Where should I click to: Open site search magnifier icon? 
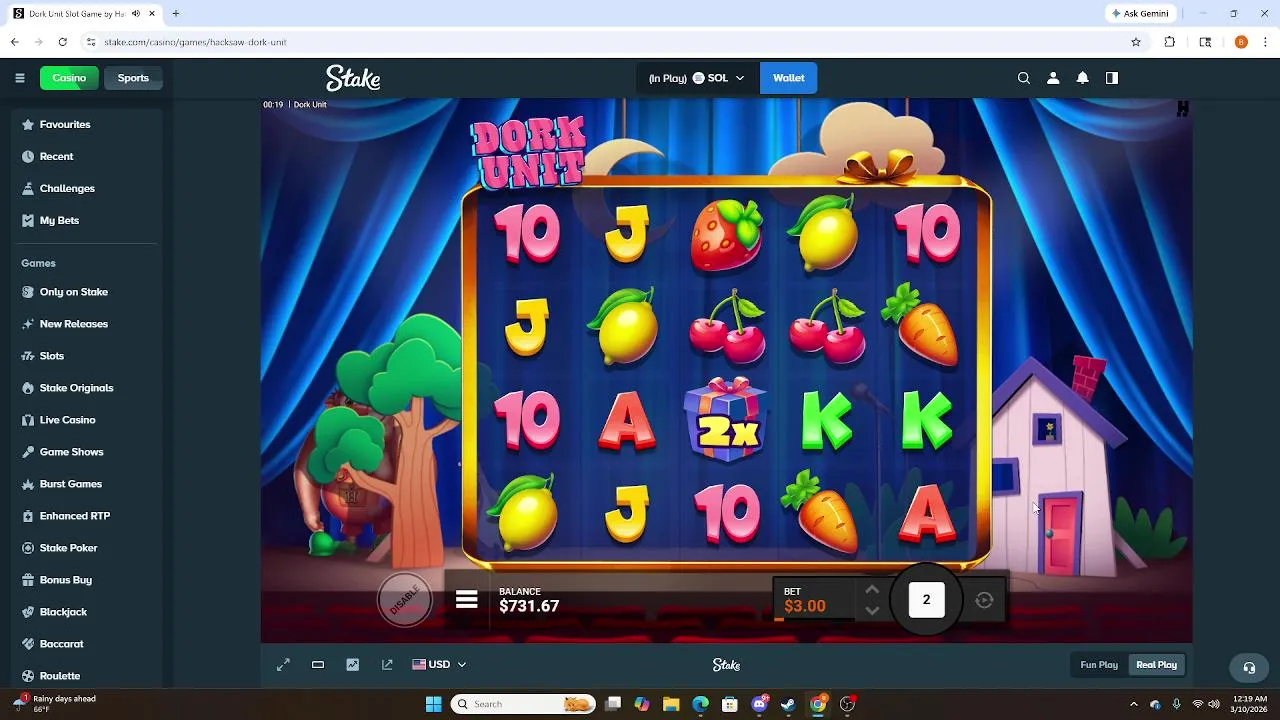click(1023, 78)
